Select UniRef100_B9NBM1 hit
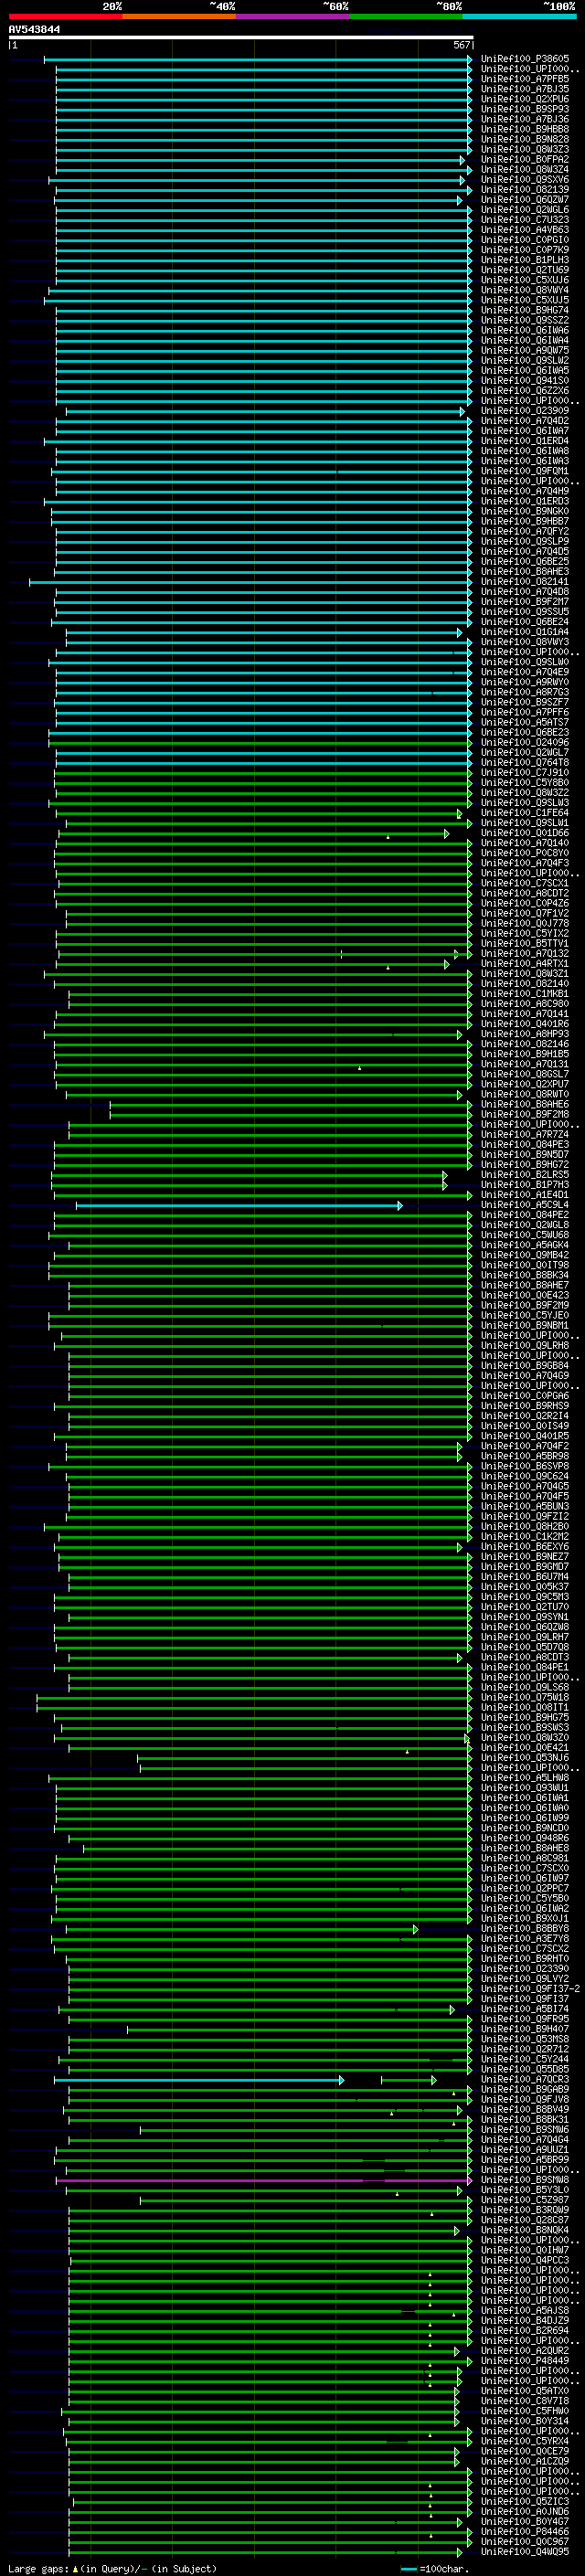The width and height of the screenshot is (585, 2576). click(524, 1325)
